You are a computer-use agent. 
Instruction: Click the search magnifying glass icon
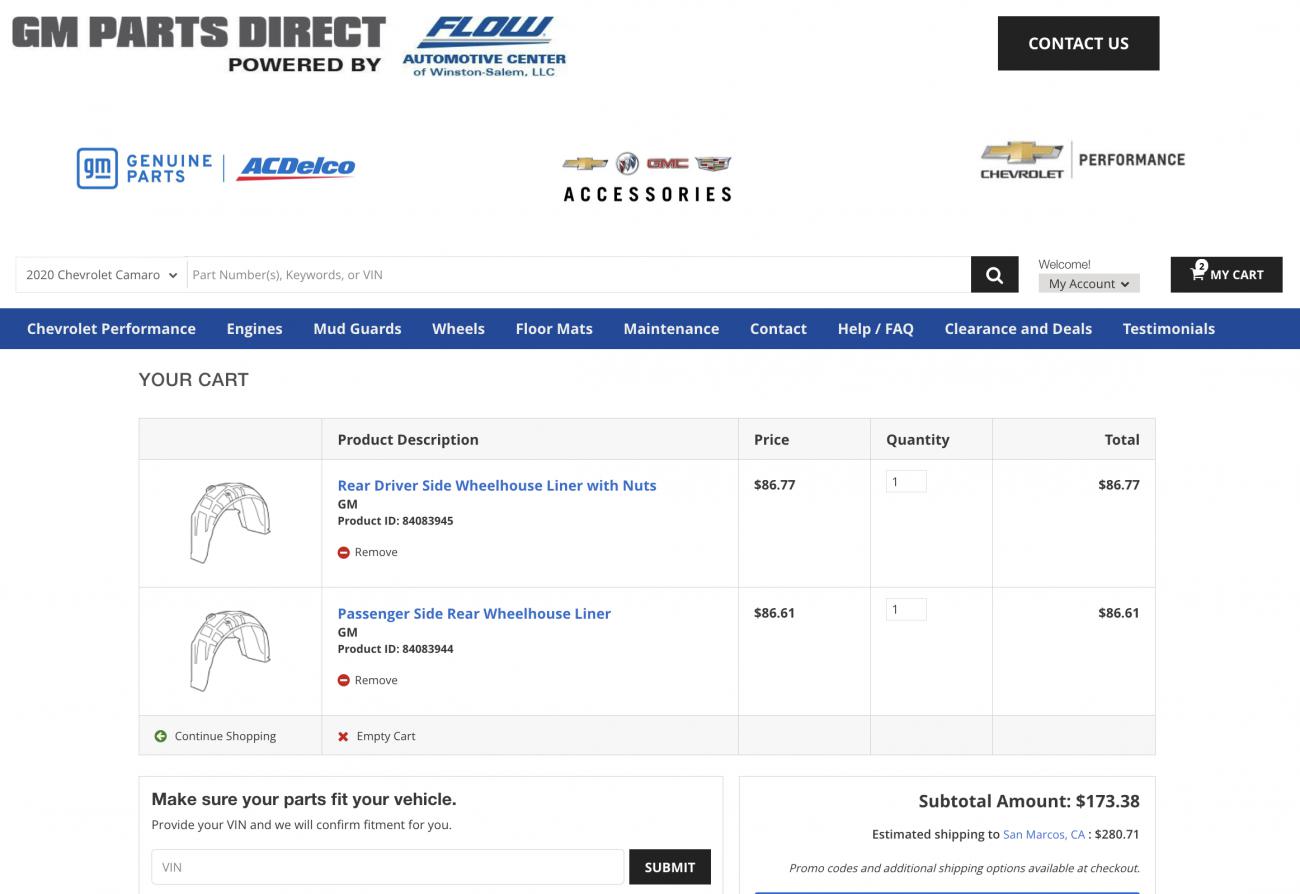(x=994, y=275)
